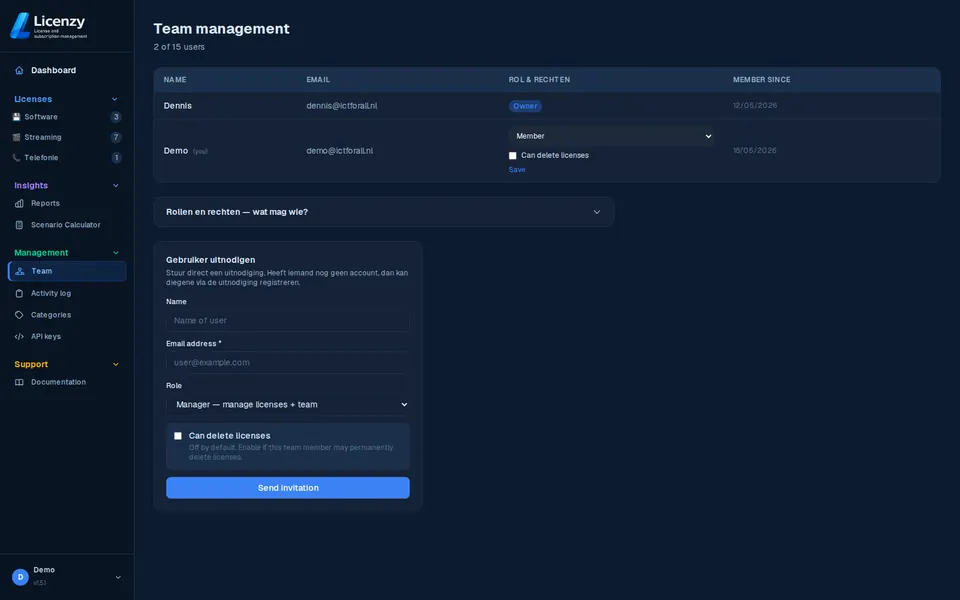Viewport: 960px width, 600px height.
Task: Click date 18/05/2026
Action: [755, 150]
